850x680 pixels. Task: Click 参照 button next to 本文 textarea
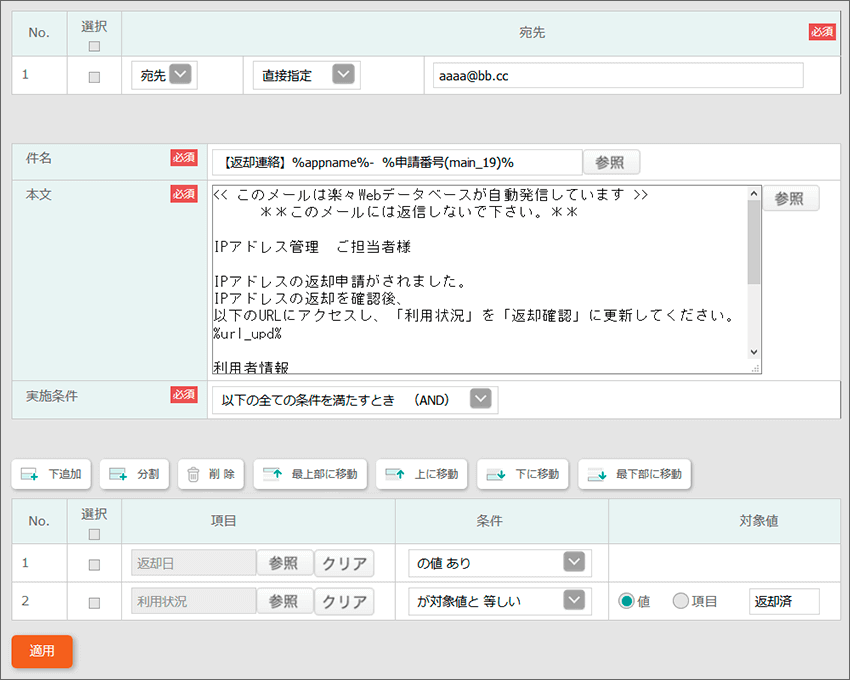(790, 198)
